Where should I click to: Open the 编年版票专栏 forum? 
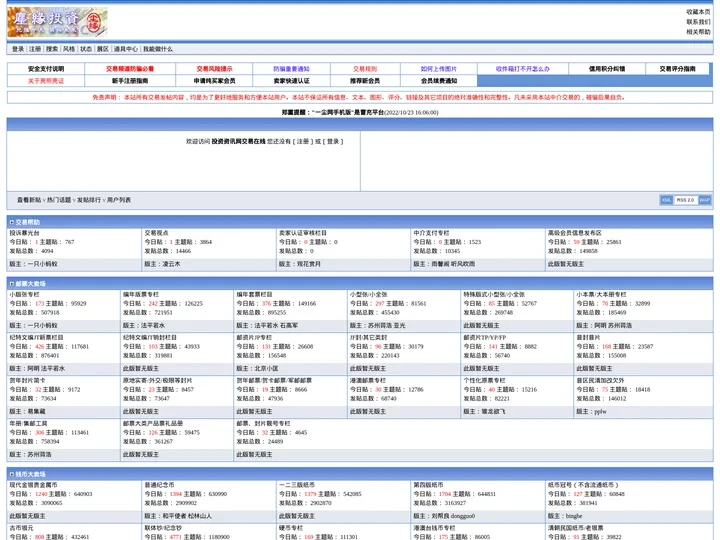tap(141, 294)
